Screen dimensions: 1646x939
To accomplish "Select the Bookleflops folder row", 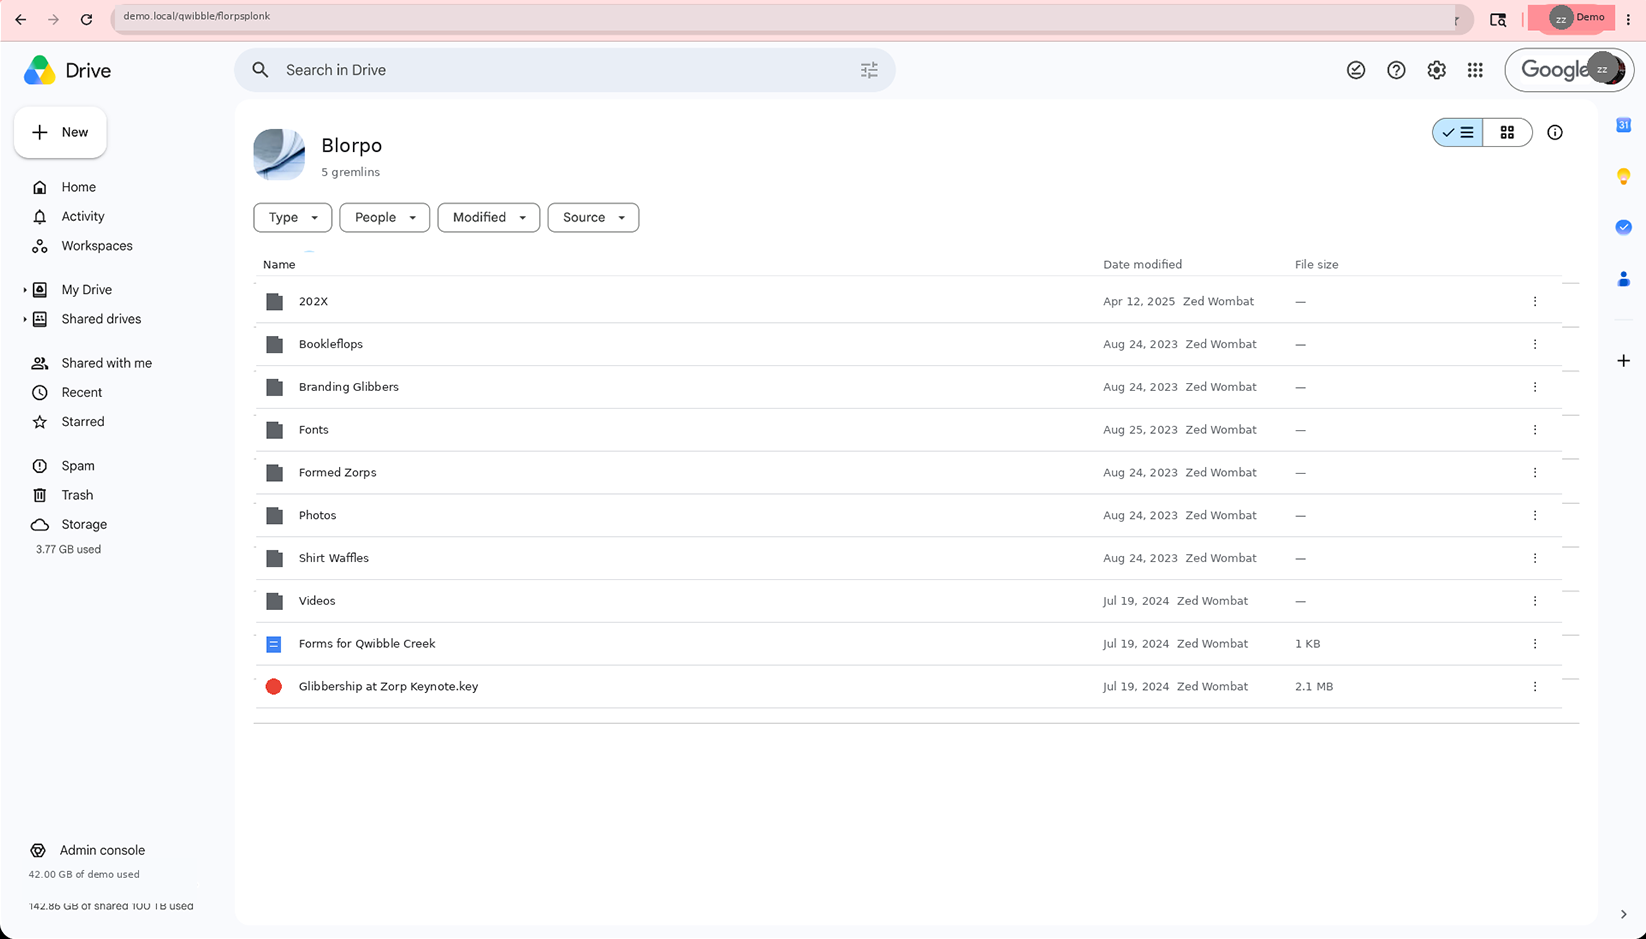I will (908, 344).
